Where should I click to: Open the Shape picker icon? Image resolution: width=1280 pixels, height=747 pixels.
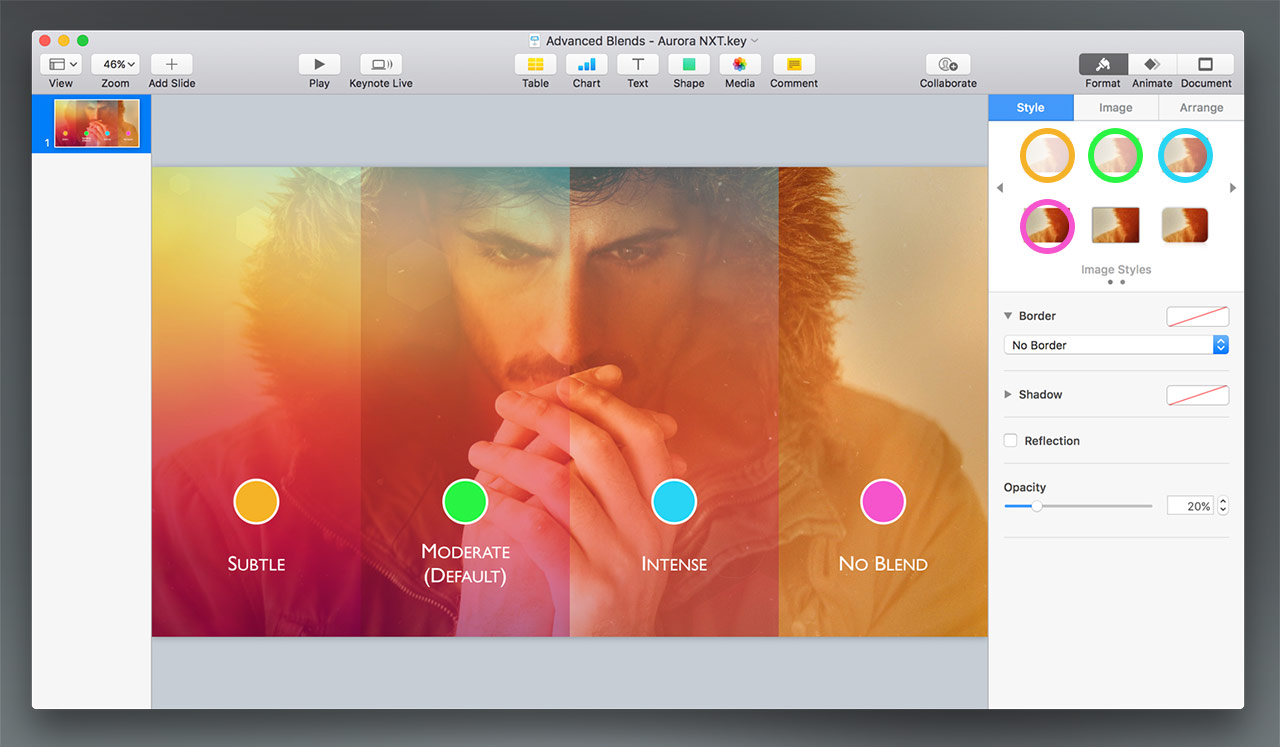pyautogui.click(x=688, y=65)
